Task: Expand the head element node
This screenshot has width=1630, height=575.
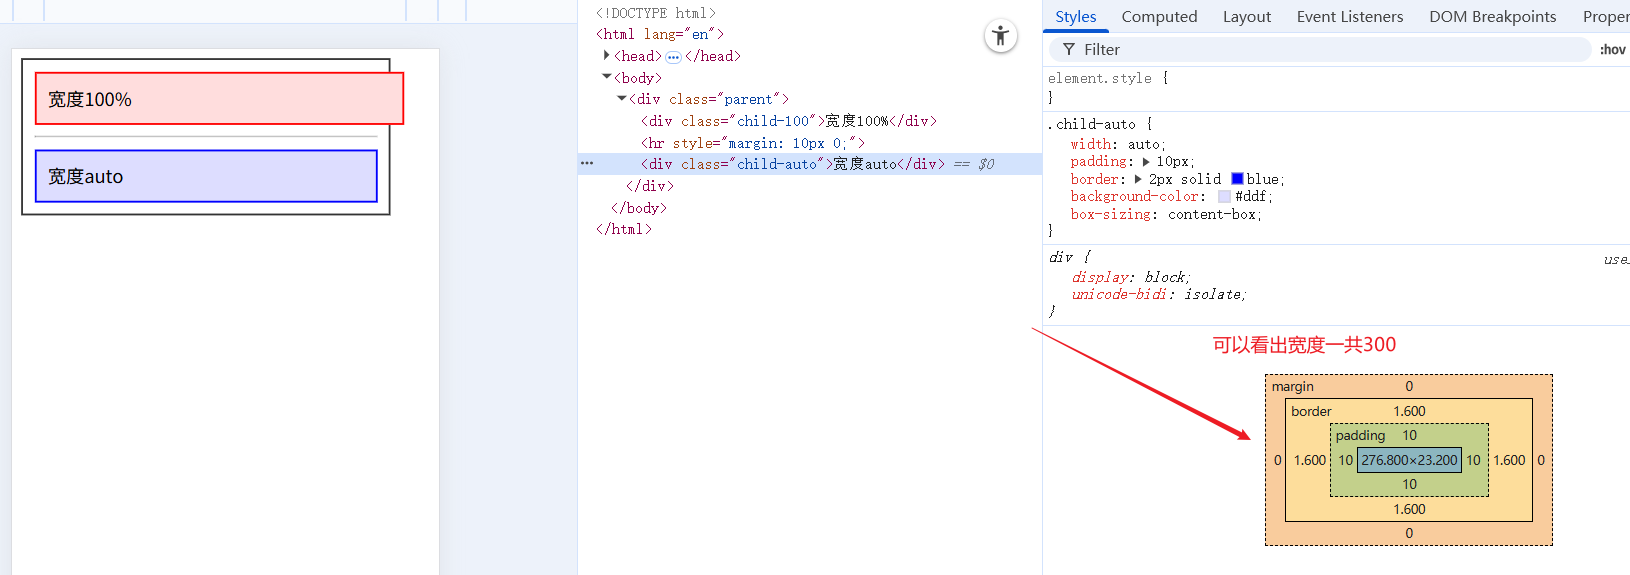Action: pos(606,56)
